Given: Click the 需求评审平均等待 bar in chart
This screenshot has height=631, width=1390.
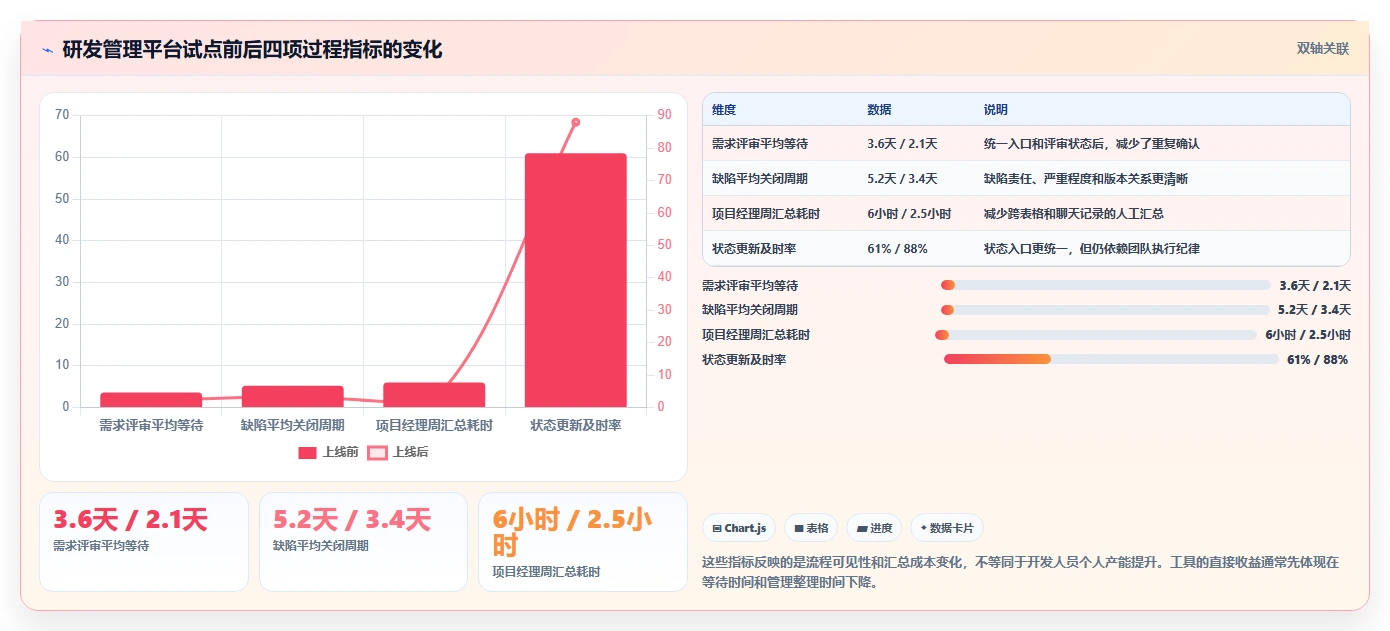Looking at the screenshot, I should 151,400.
